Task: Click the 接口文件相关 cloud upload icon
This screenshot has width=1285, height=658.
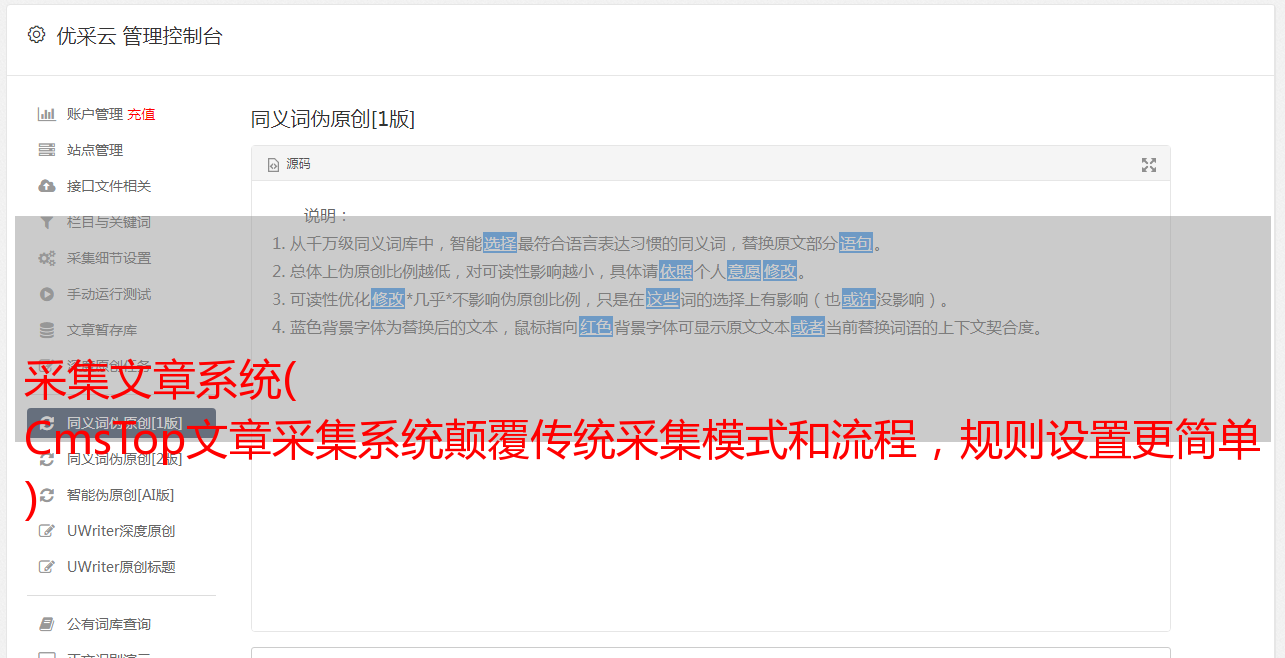Action: 46,186
